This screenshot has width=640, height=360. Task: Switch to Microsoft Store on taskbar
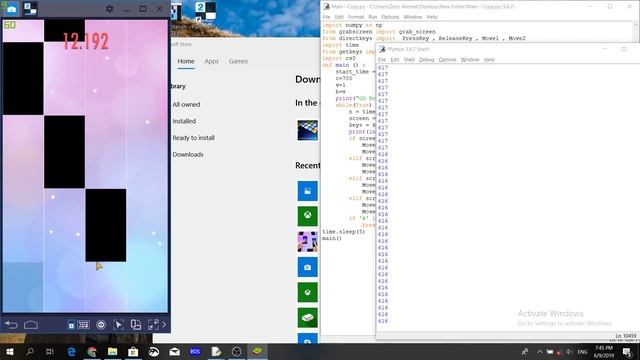(133, 351)
